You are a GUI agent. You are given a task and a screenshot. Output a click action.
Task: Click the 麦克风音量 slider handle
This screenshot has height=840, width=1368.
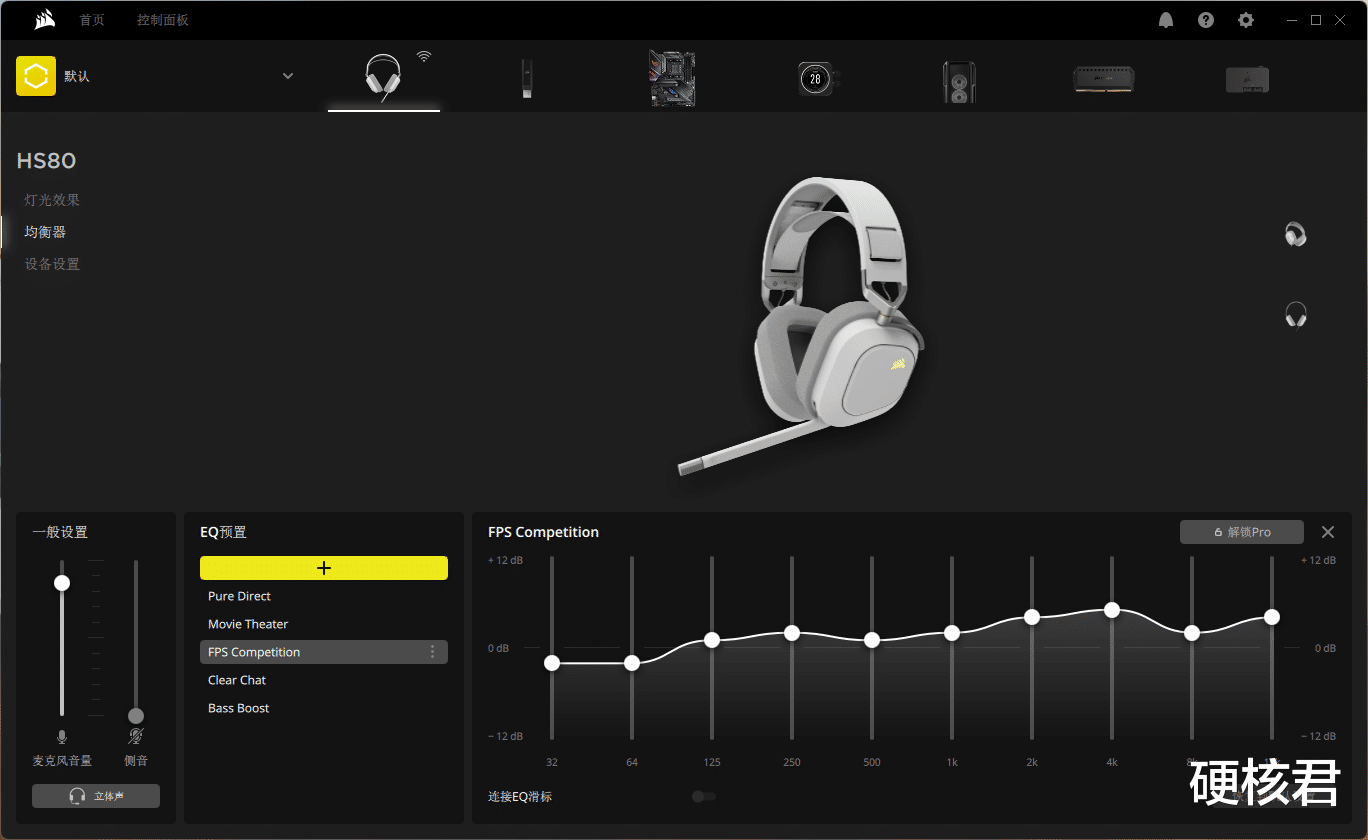click(x=62, y=583)
